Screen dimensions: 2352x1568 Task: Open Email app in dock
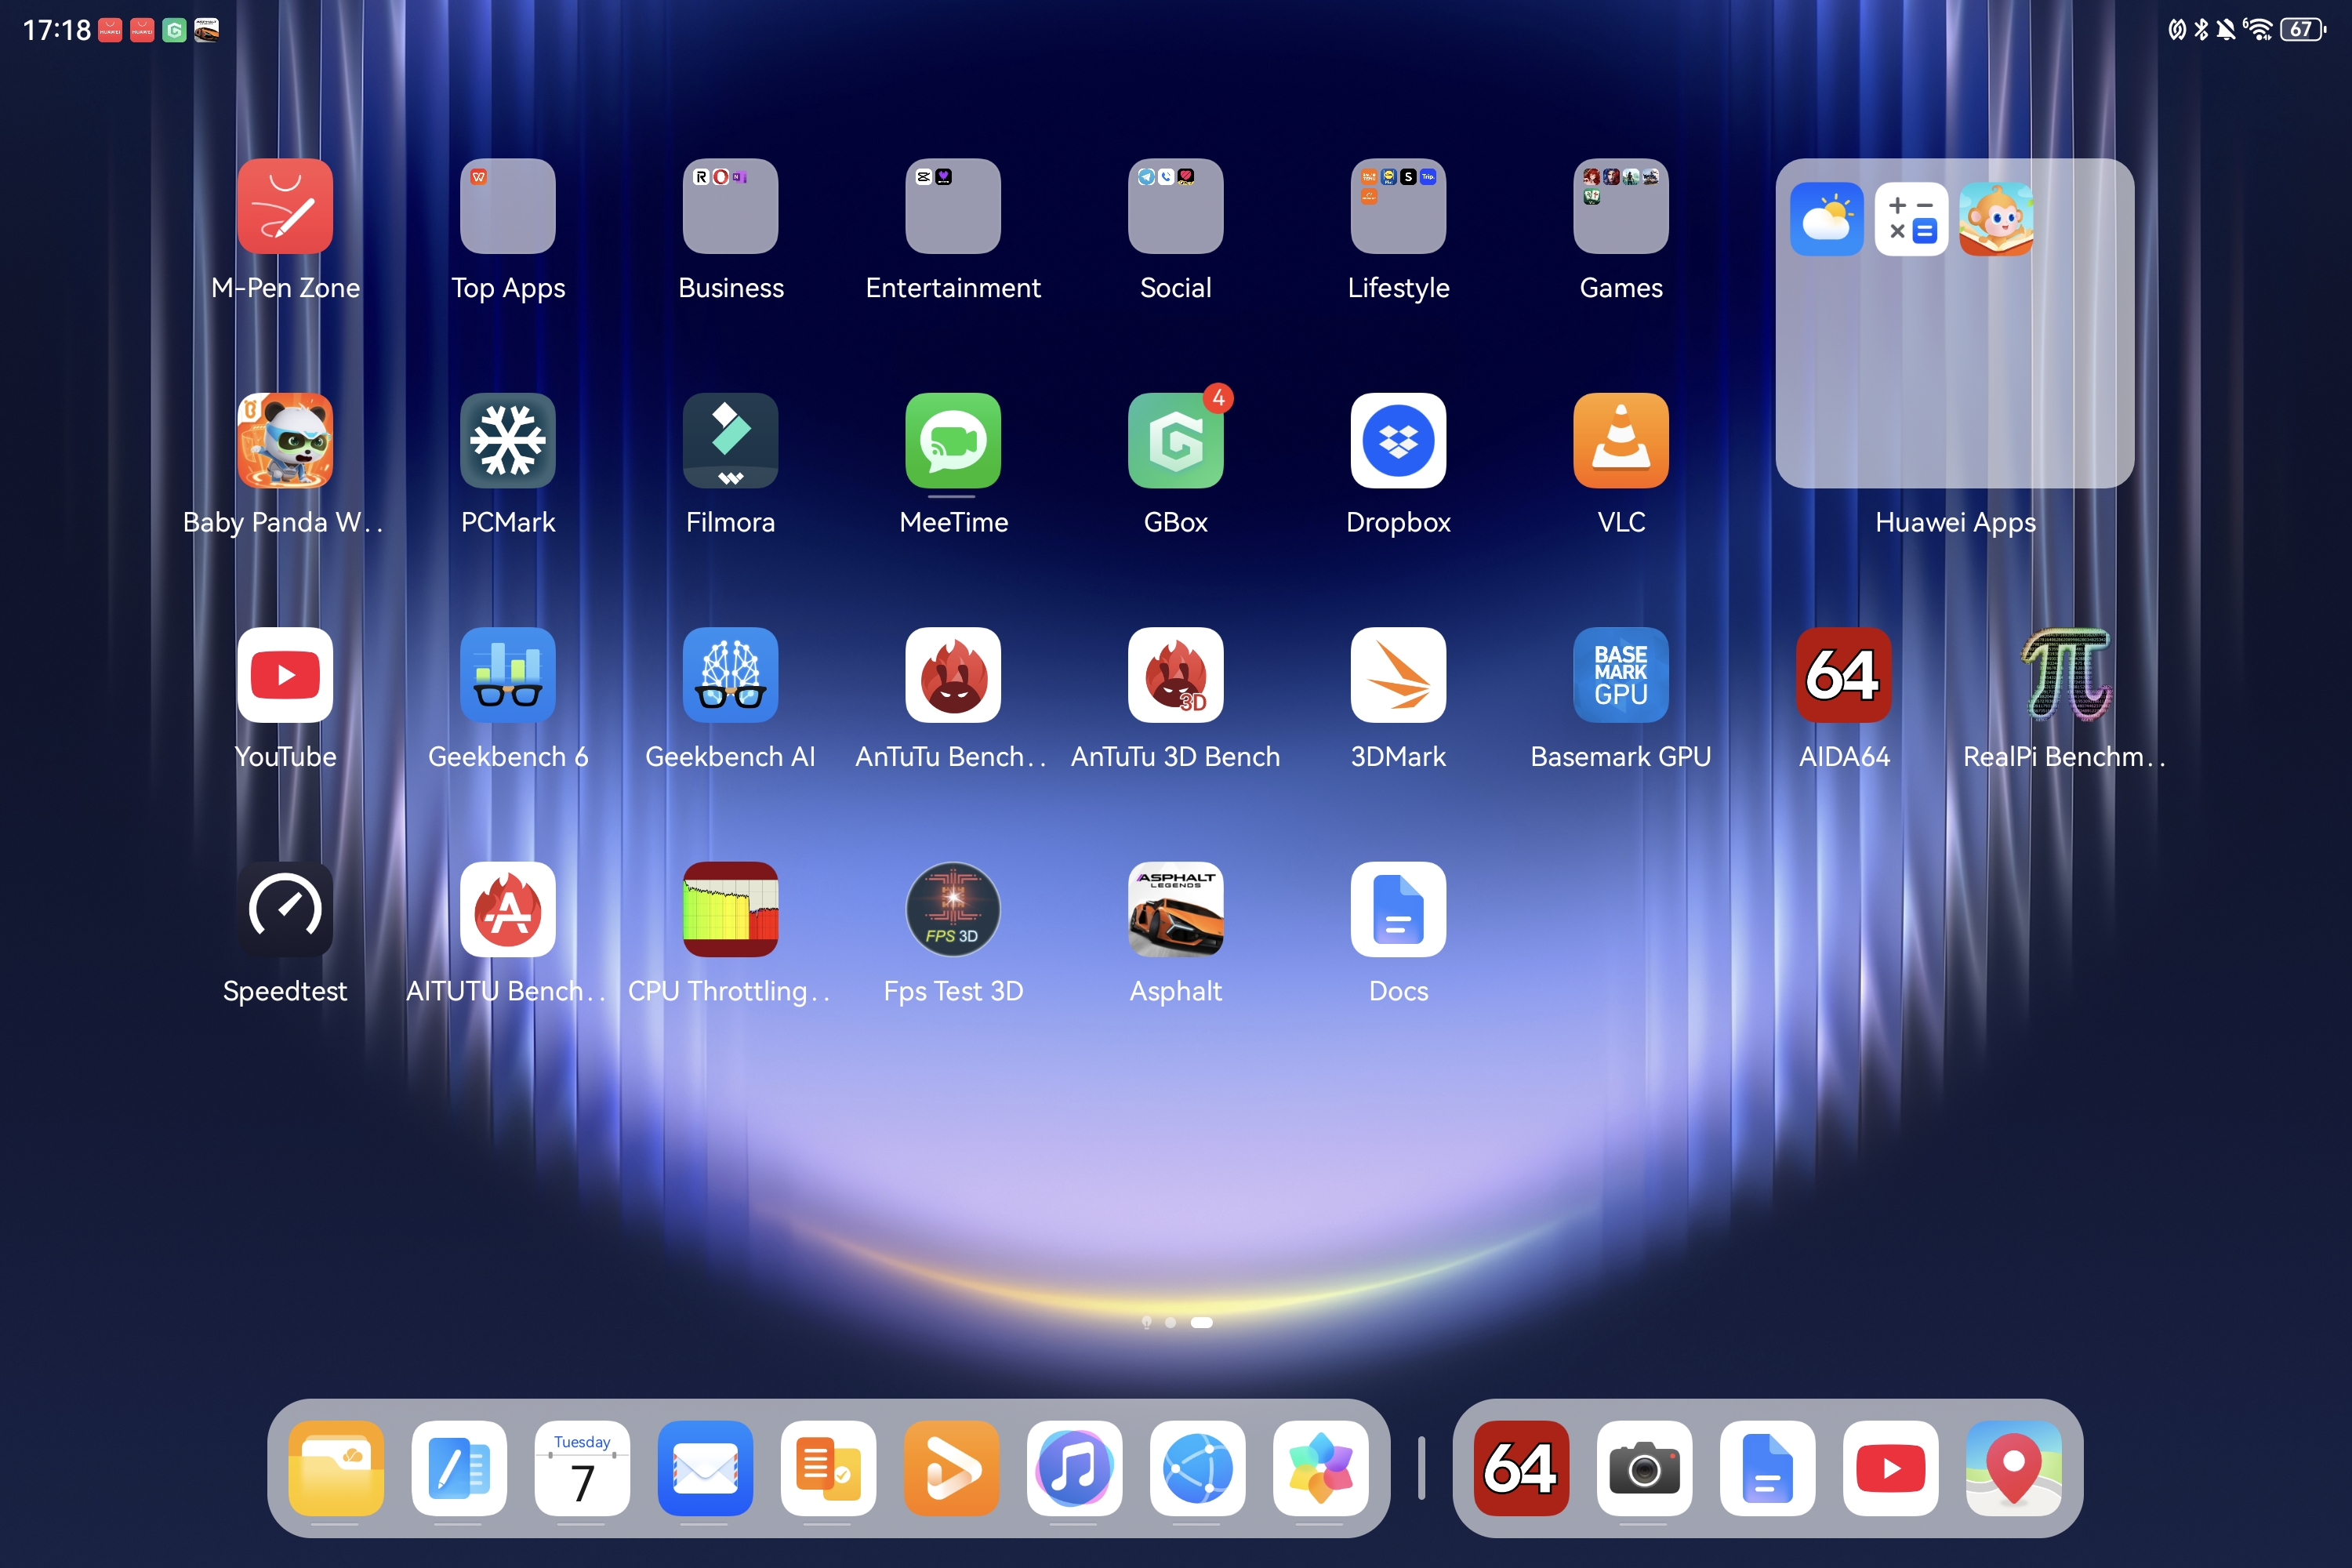[x=705, y=1468]
